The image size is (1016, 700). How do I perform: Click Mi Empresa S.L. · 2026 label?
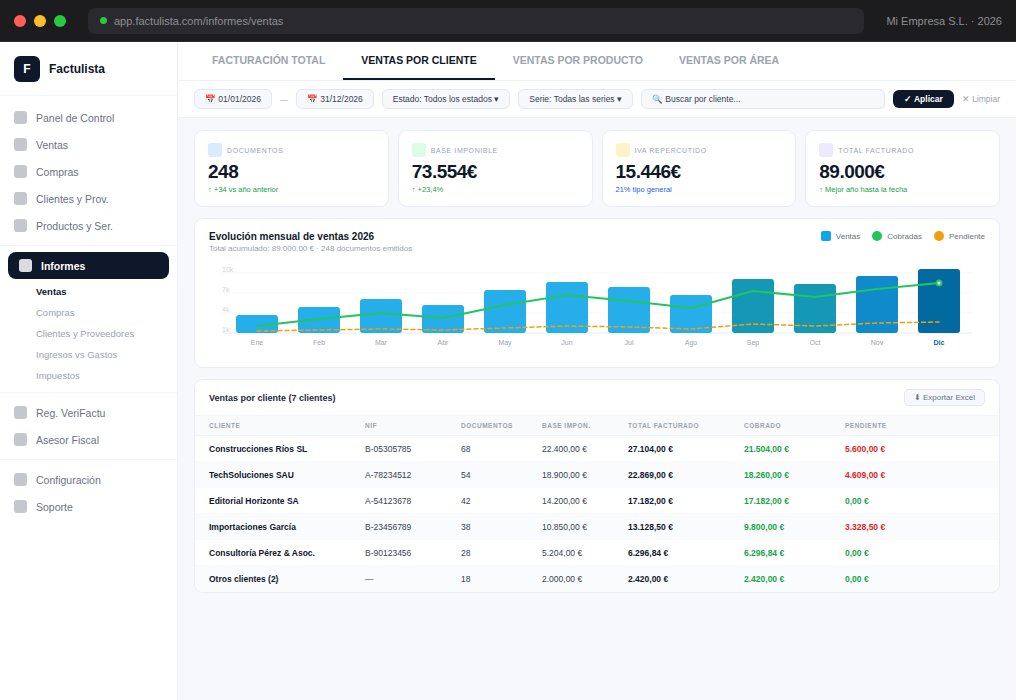point(943,21)
